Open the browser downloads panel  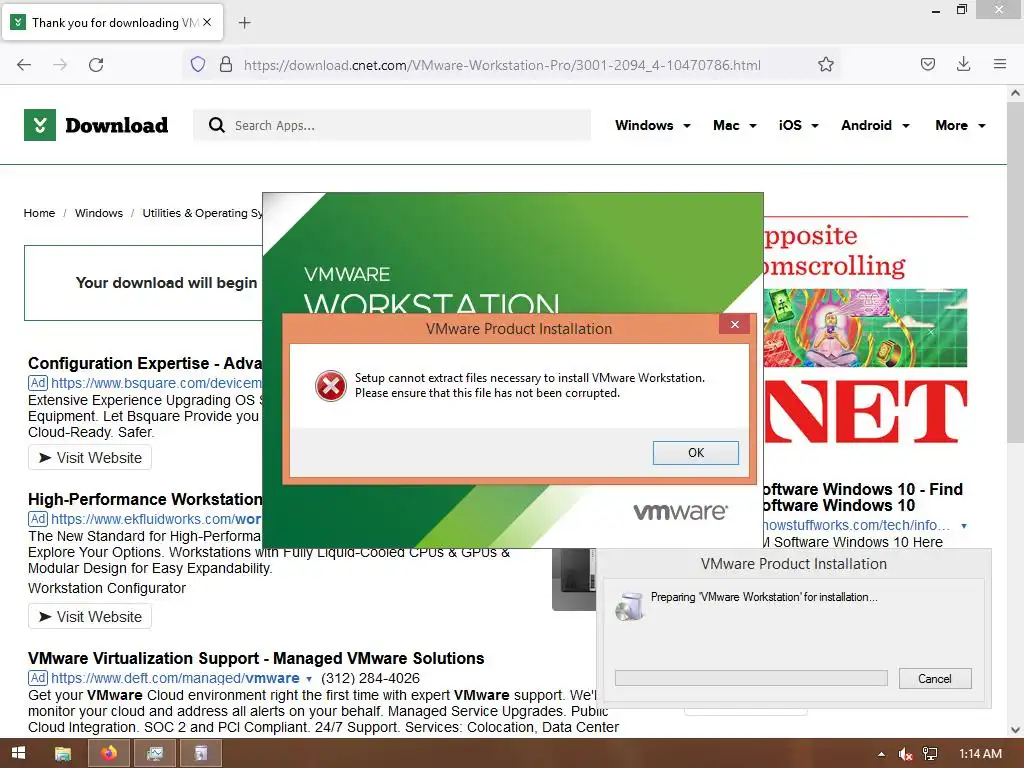tap(963, 64)
